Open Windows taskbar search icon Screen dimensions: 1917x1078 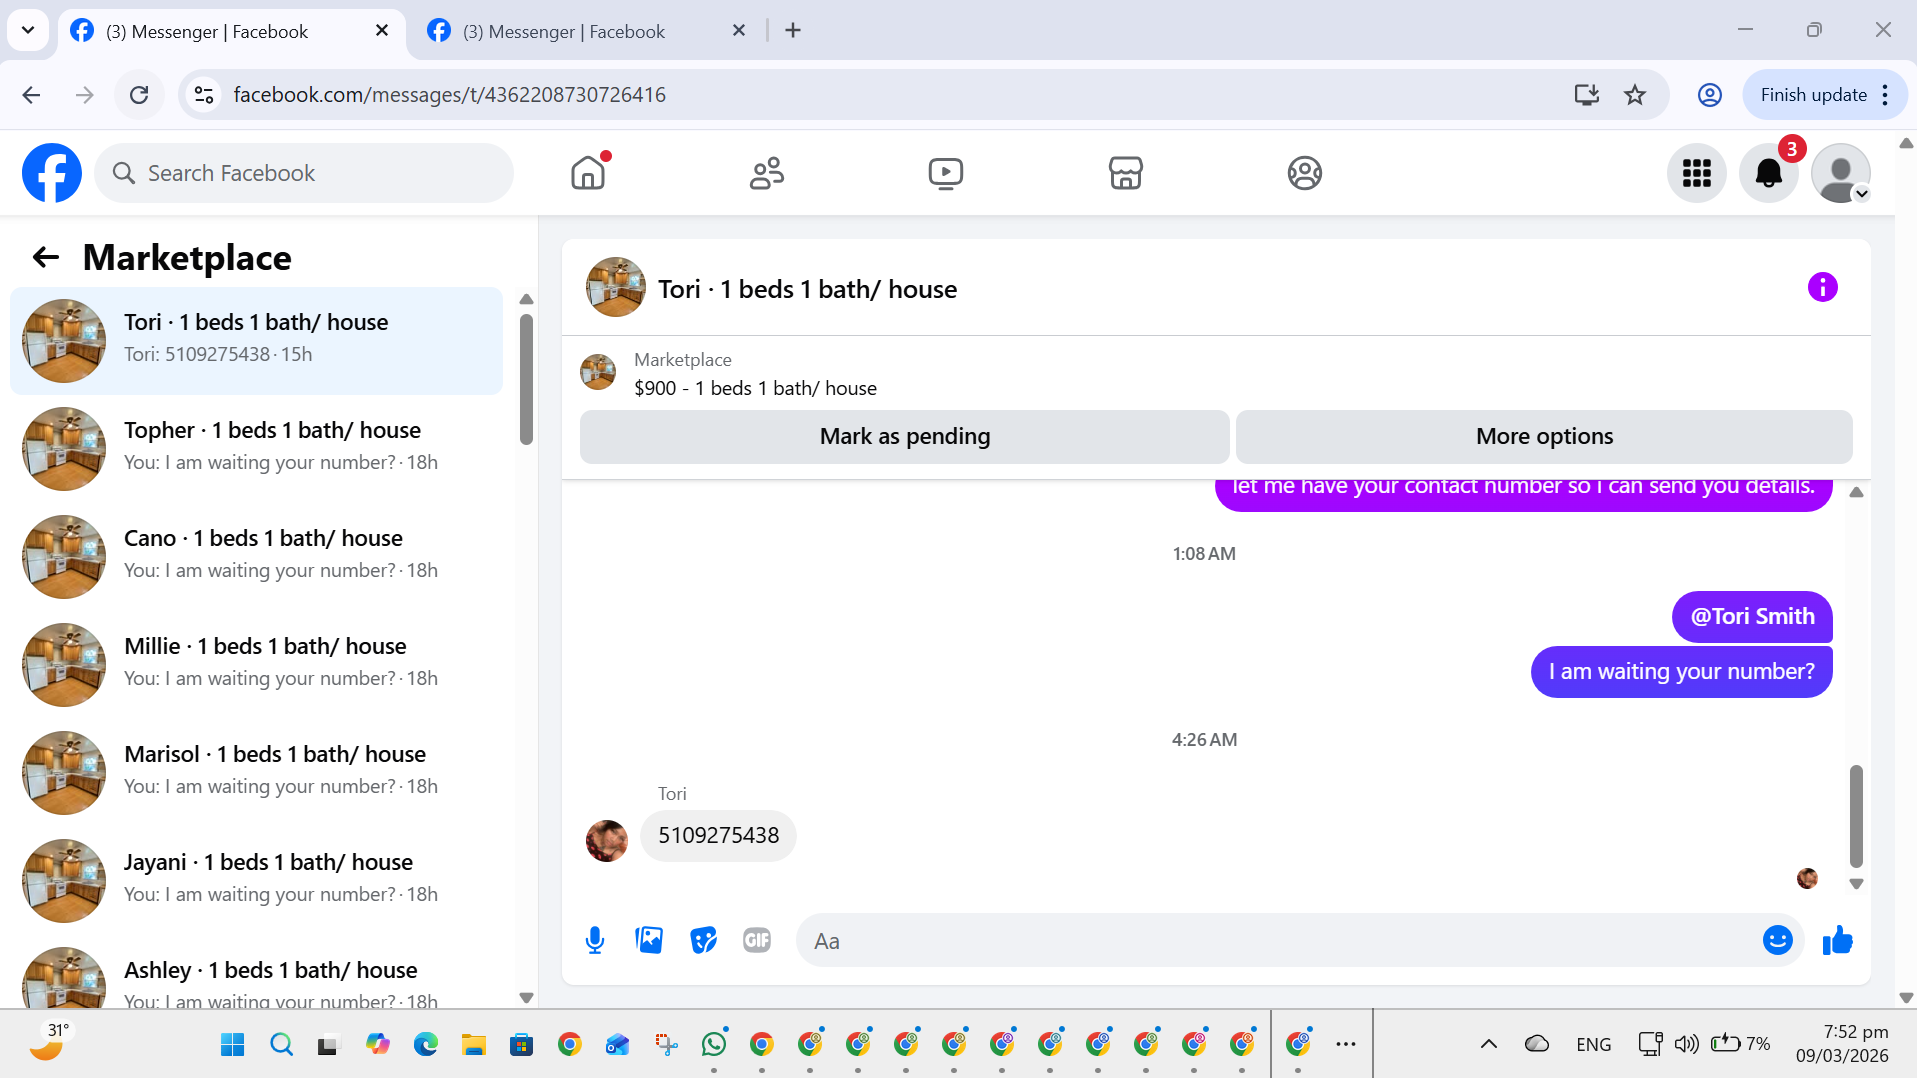[281, 1044]
